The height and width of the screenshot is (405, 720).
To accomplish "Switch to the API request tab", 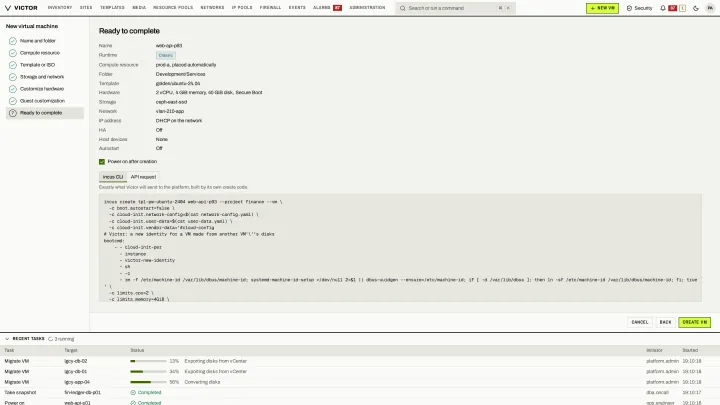I will click(143, 177).
